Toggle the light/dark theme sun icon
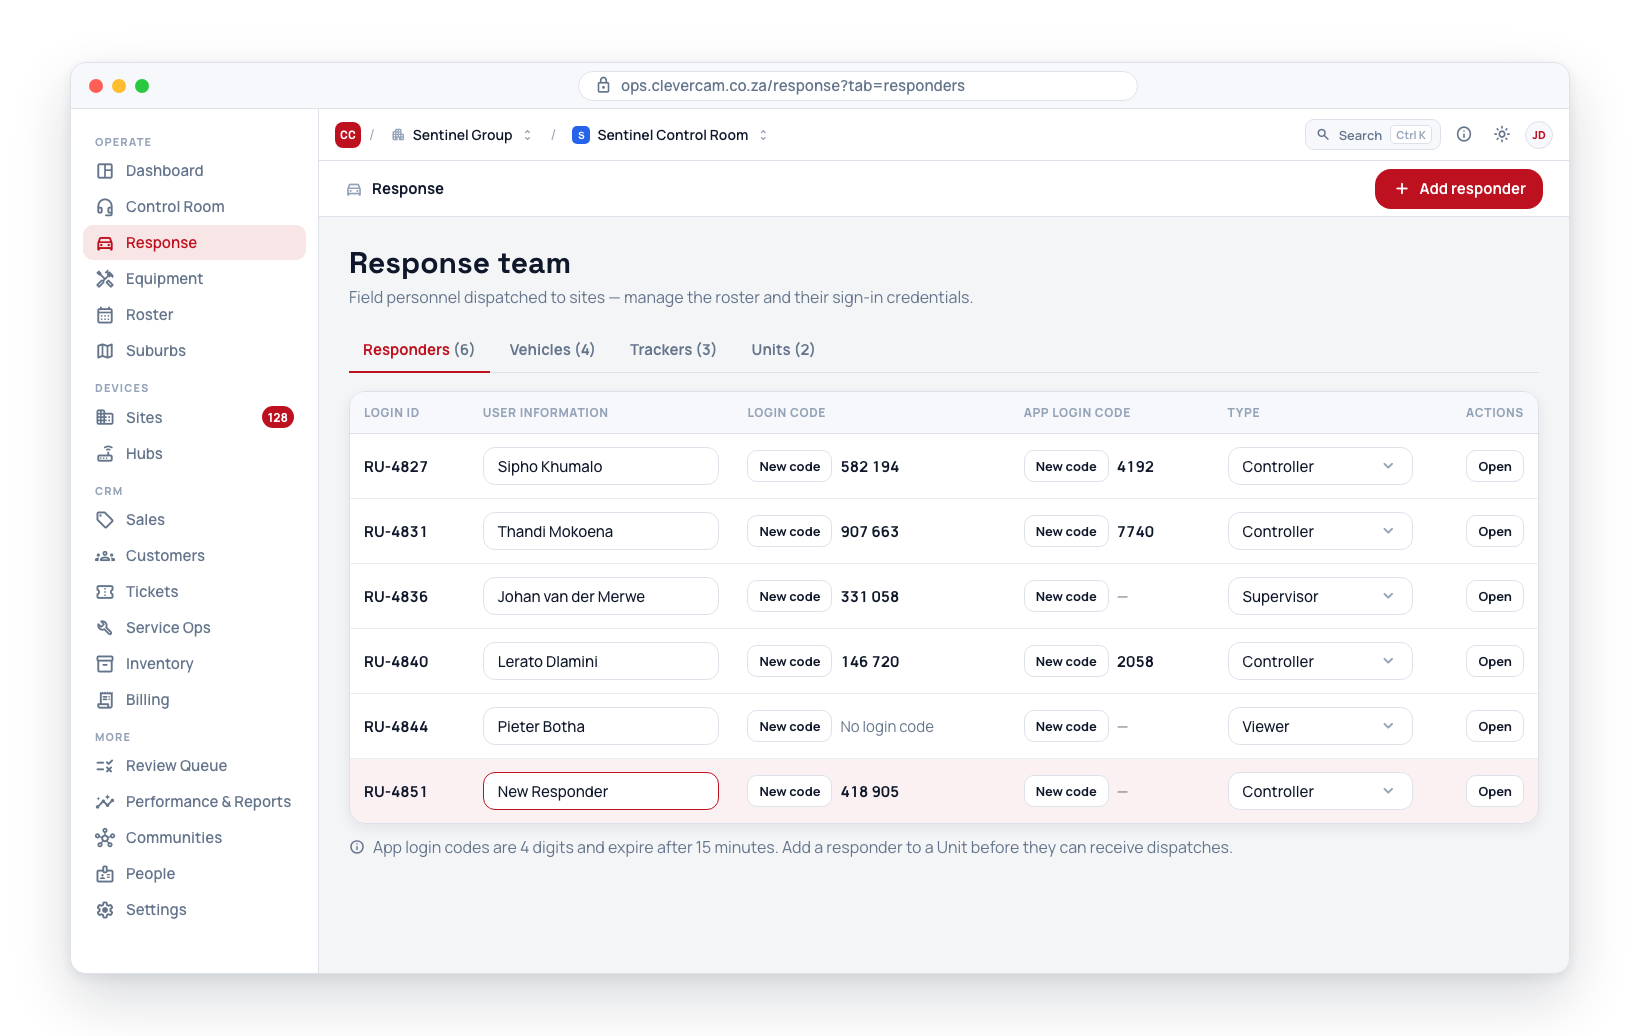The image size is (1640, 1036). coord(1502,134)
